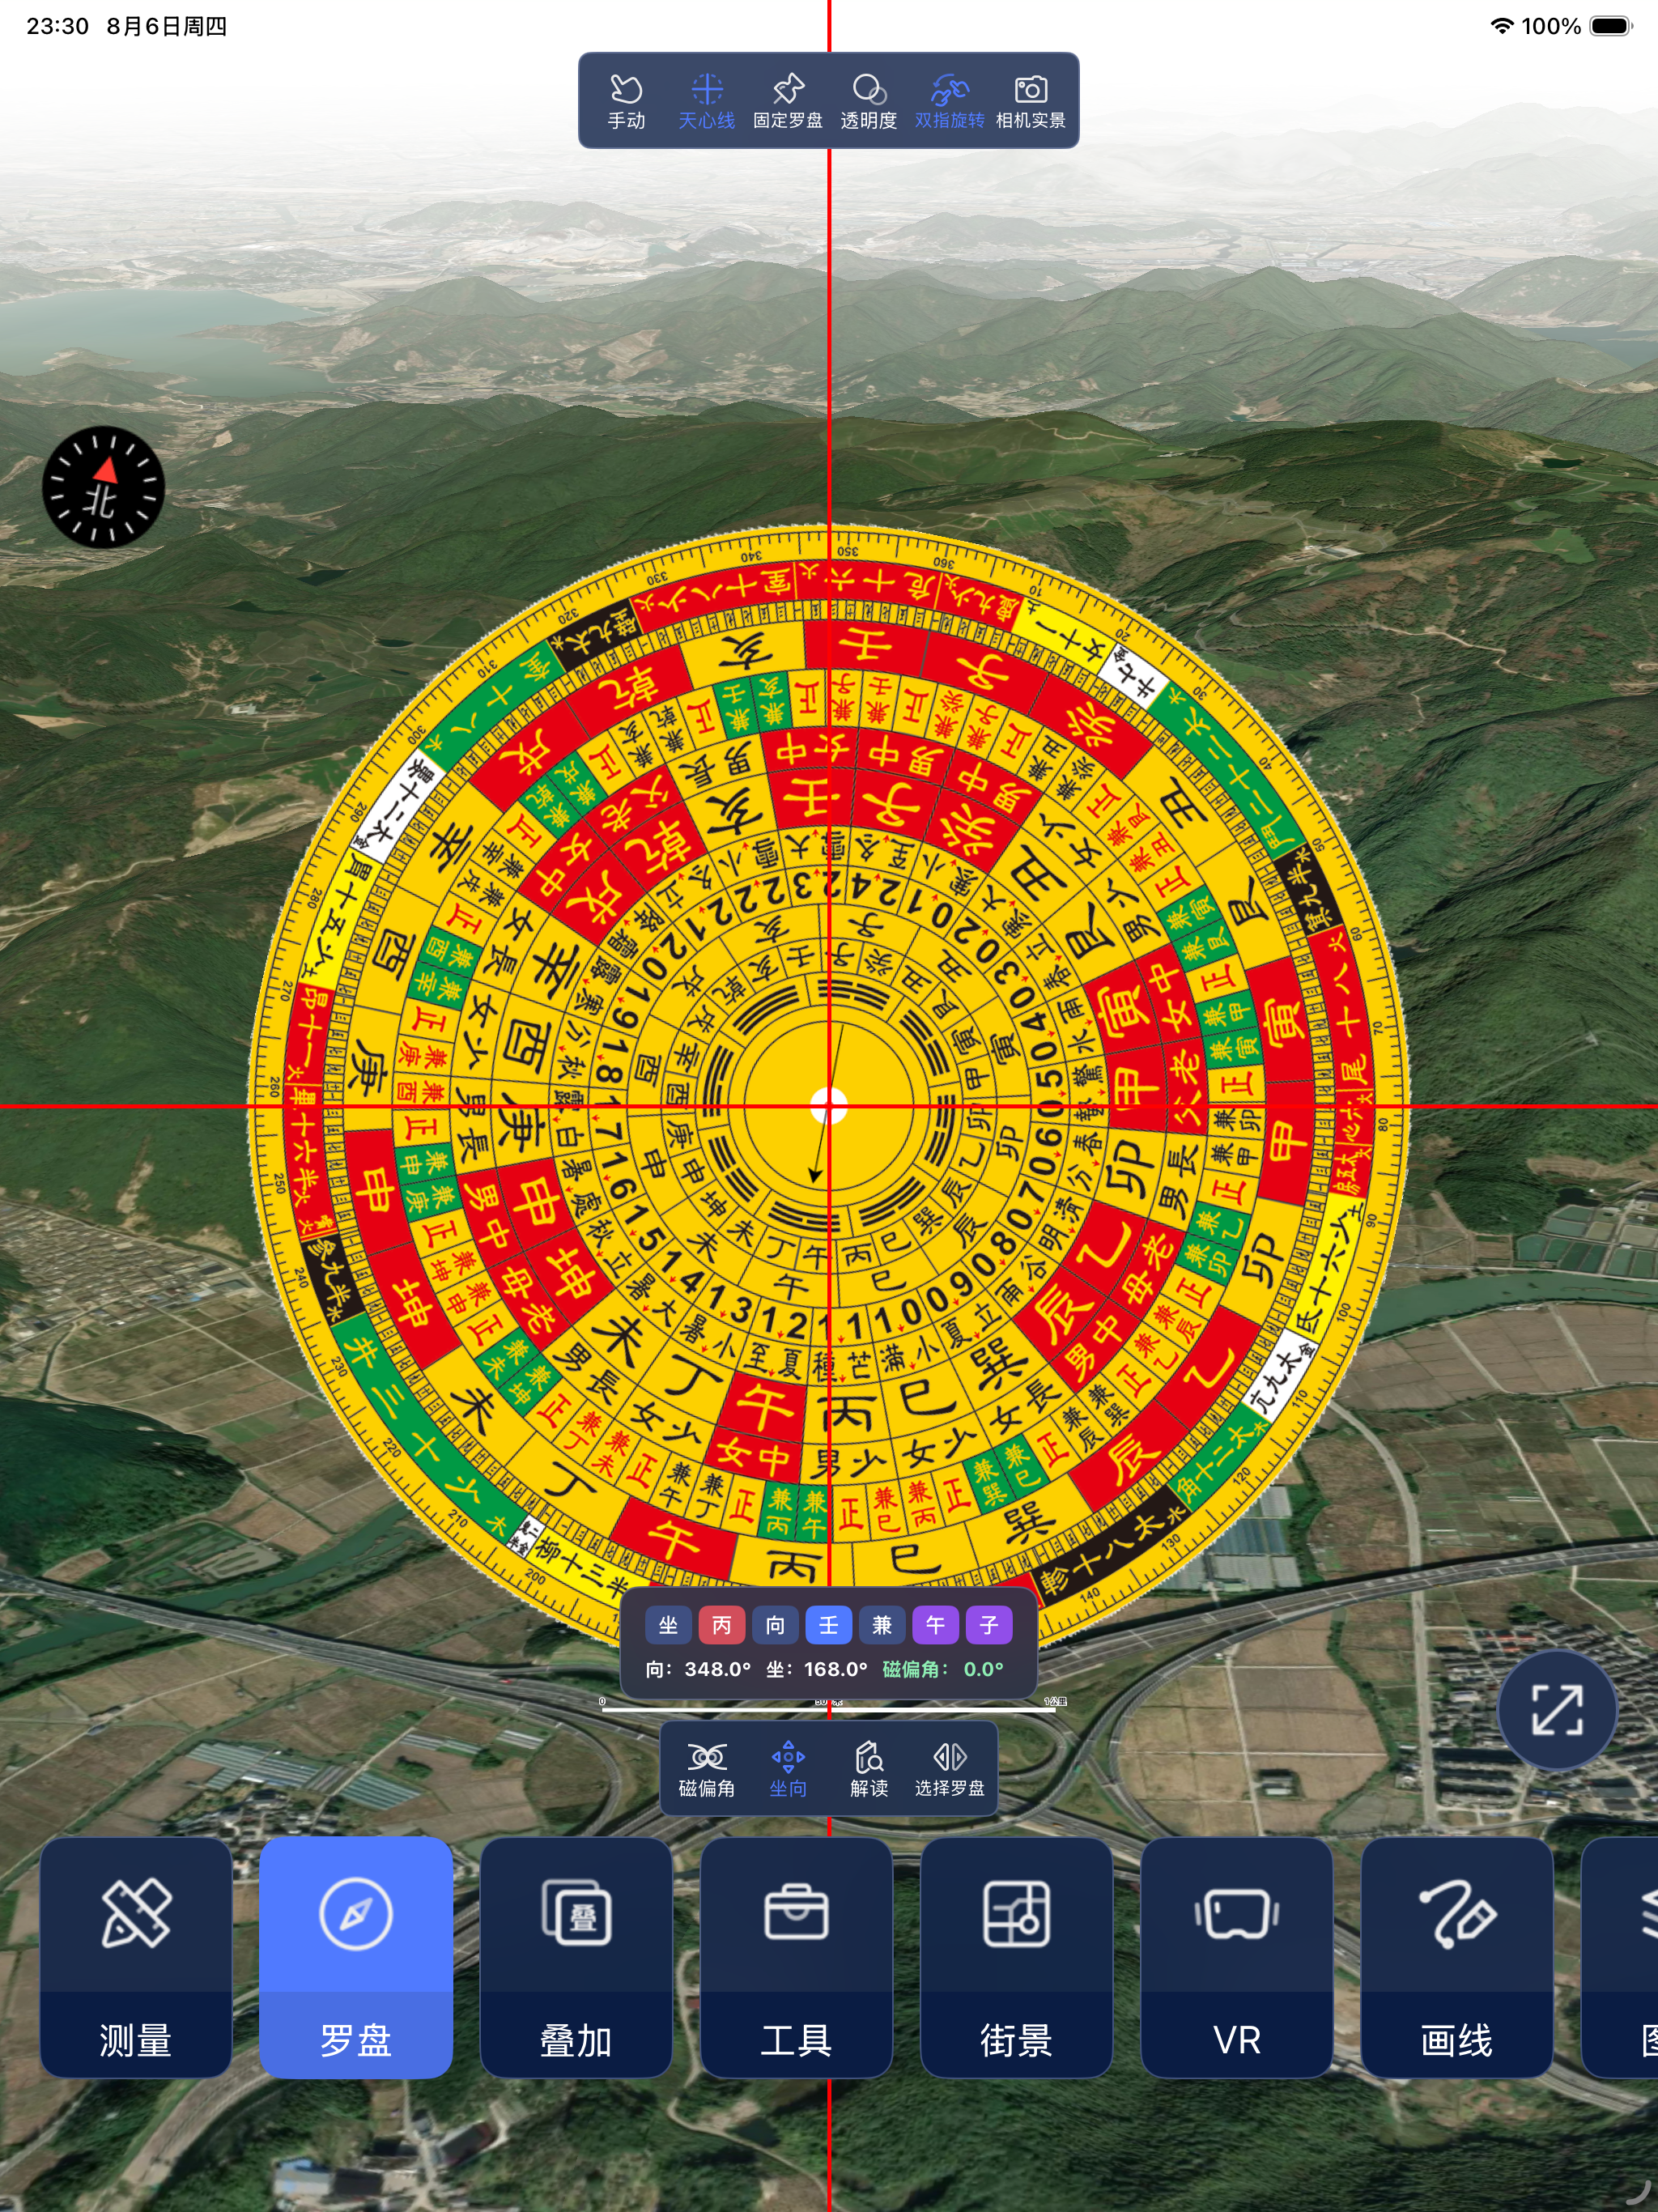Viewport: 1658px width, 2212px height.
Task: Tap the 坐: 168.0° value
Action: coord(816,1669)
